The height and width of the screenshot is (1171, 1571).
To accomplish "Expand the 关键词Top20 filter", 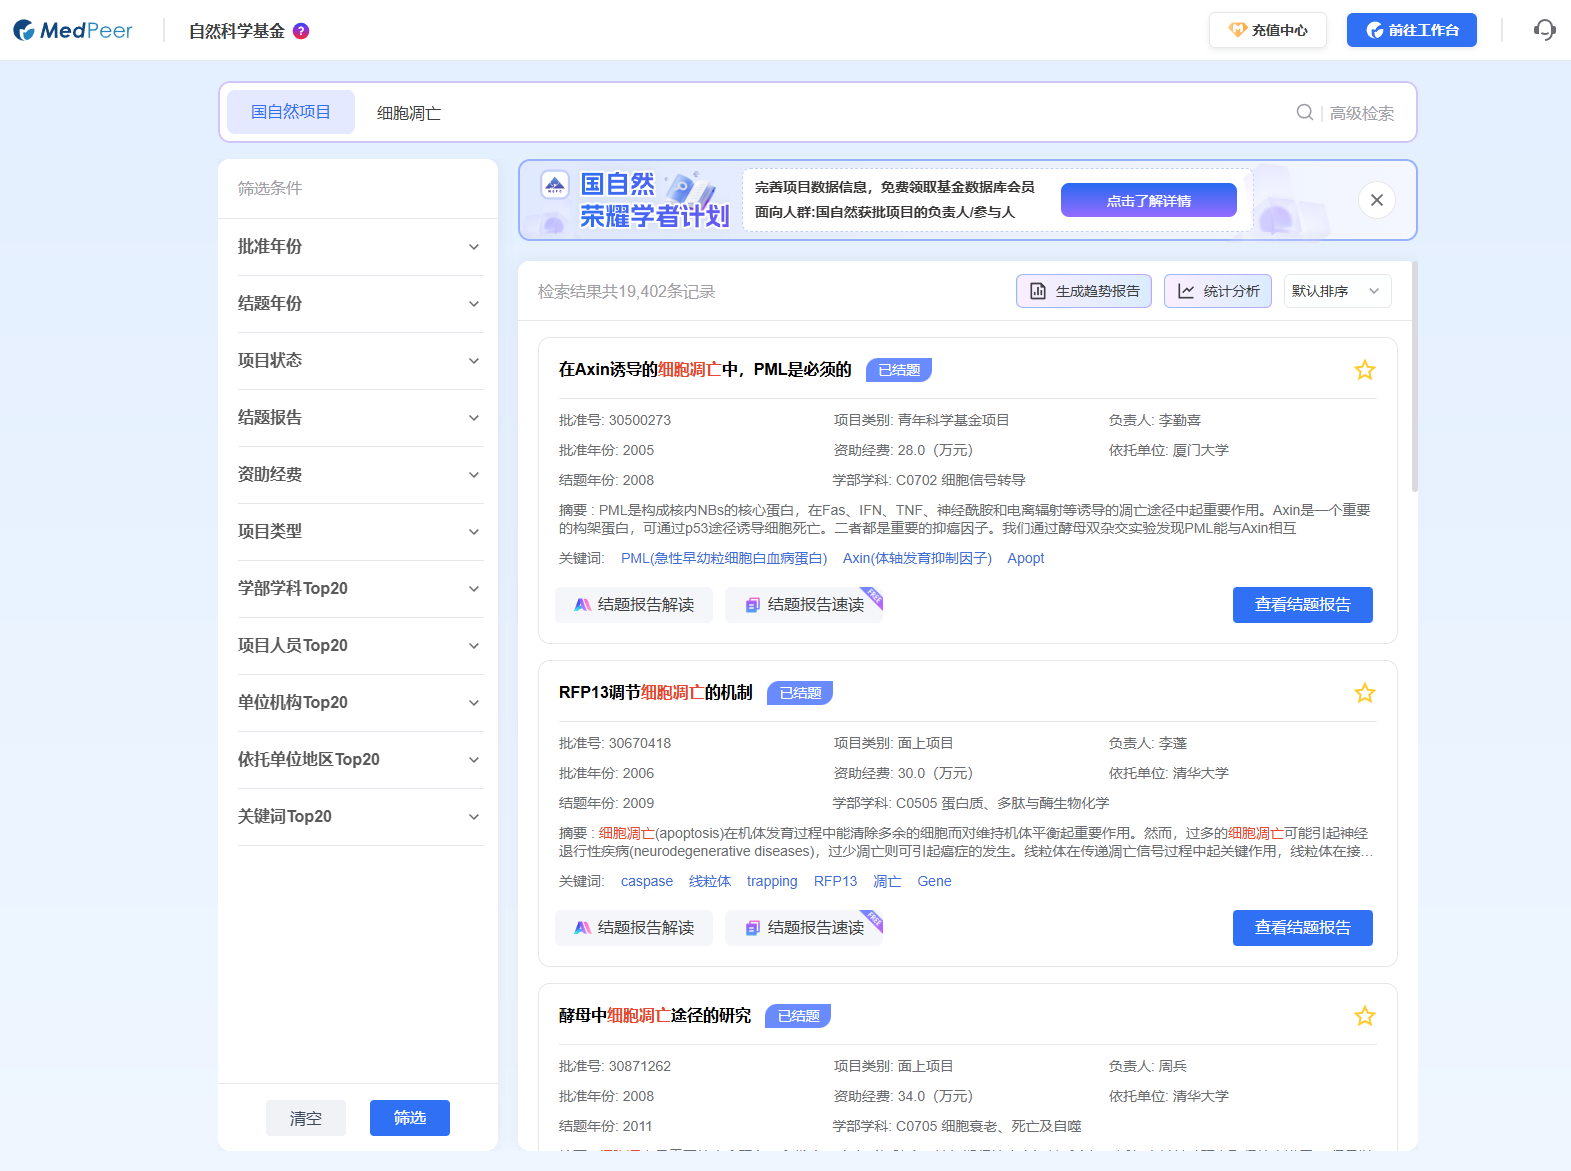I will [360, 817].
